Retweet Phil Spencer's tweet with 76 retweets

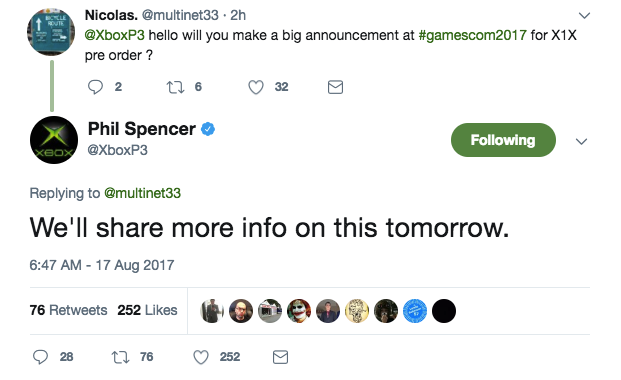tap(120, 357)
